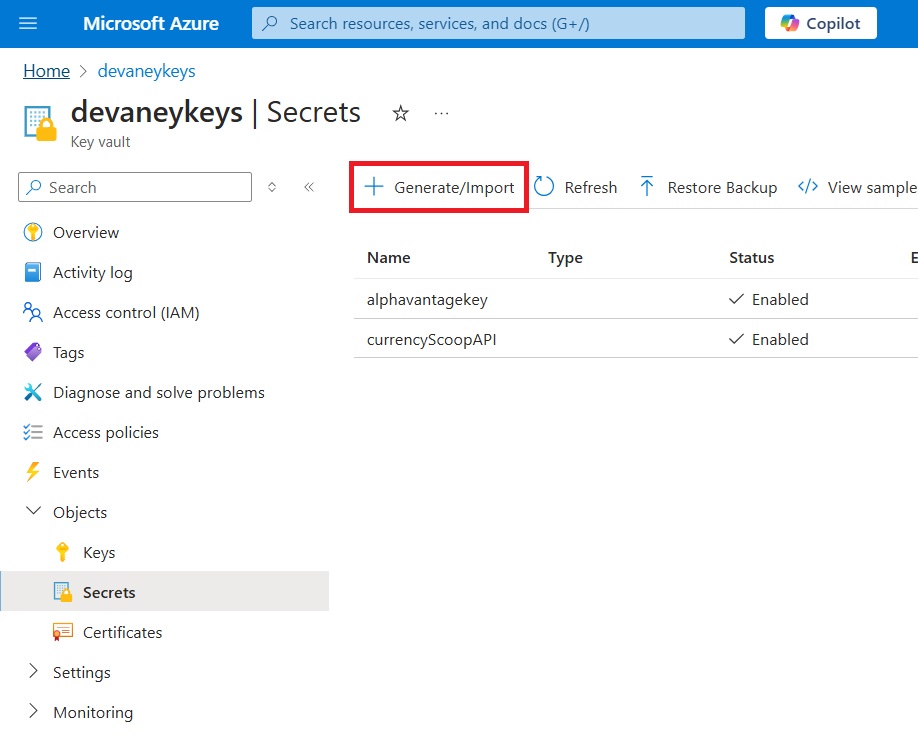Toggle expand/collapse all menu groups
Screen dimensions: 918x742
click(272, 187)
